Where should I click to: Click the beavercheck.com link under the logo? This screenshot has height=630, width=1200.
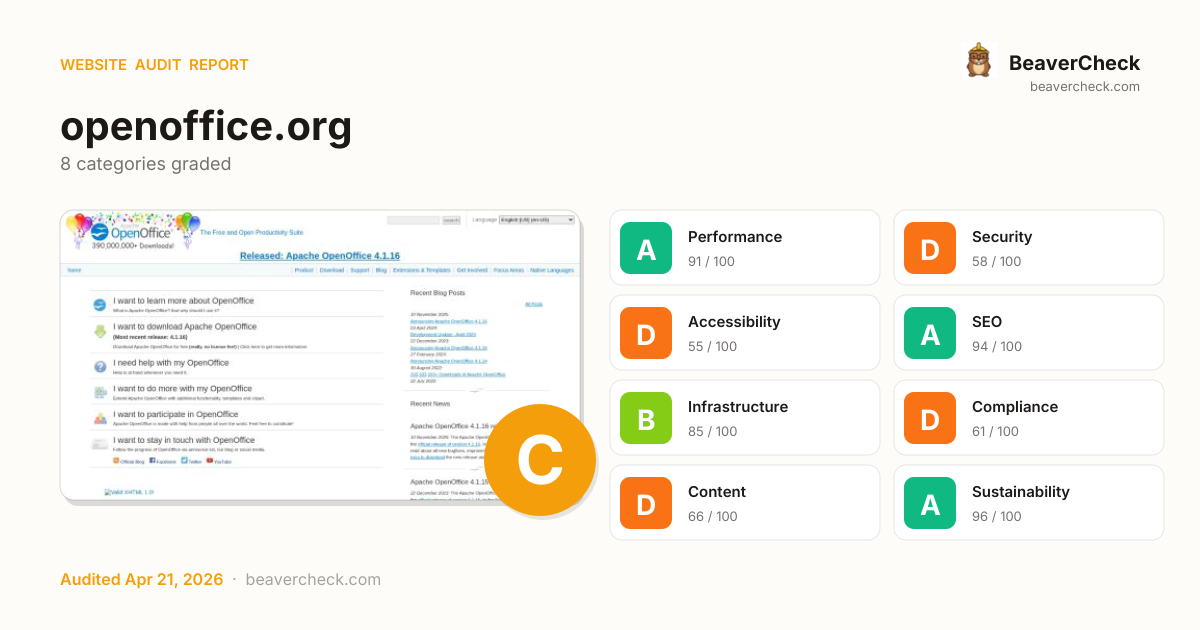(x=1084, y=87)
